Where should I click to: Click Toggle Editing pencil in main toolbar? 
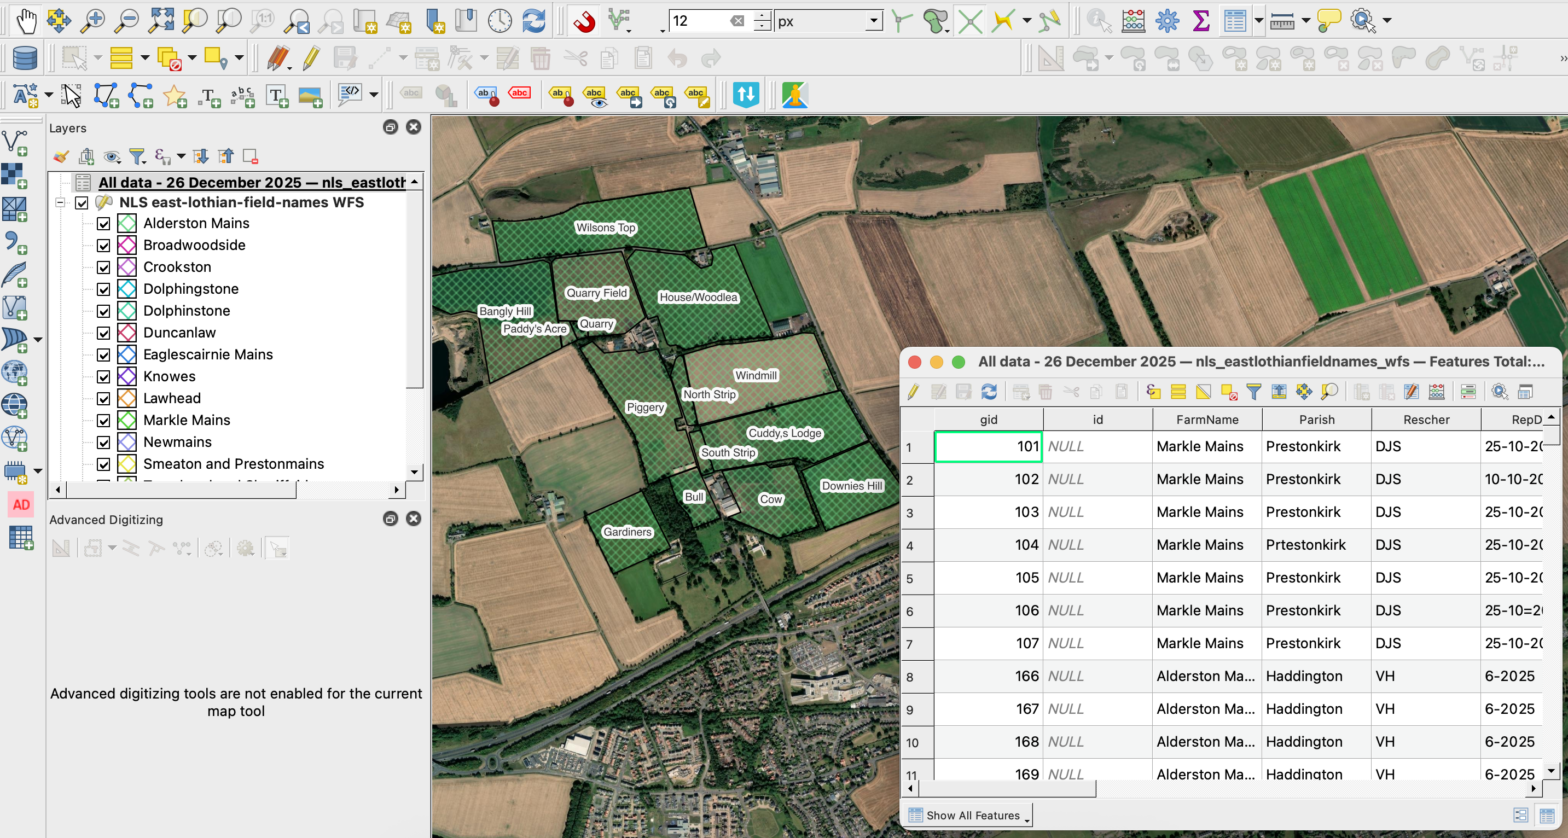[x=311, y=58]
